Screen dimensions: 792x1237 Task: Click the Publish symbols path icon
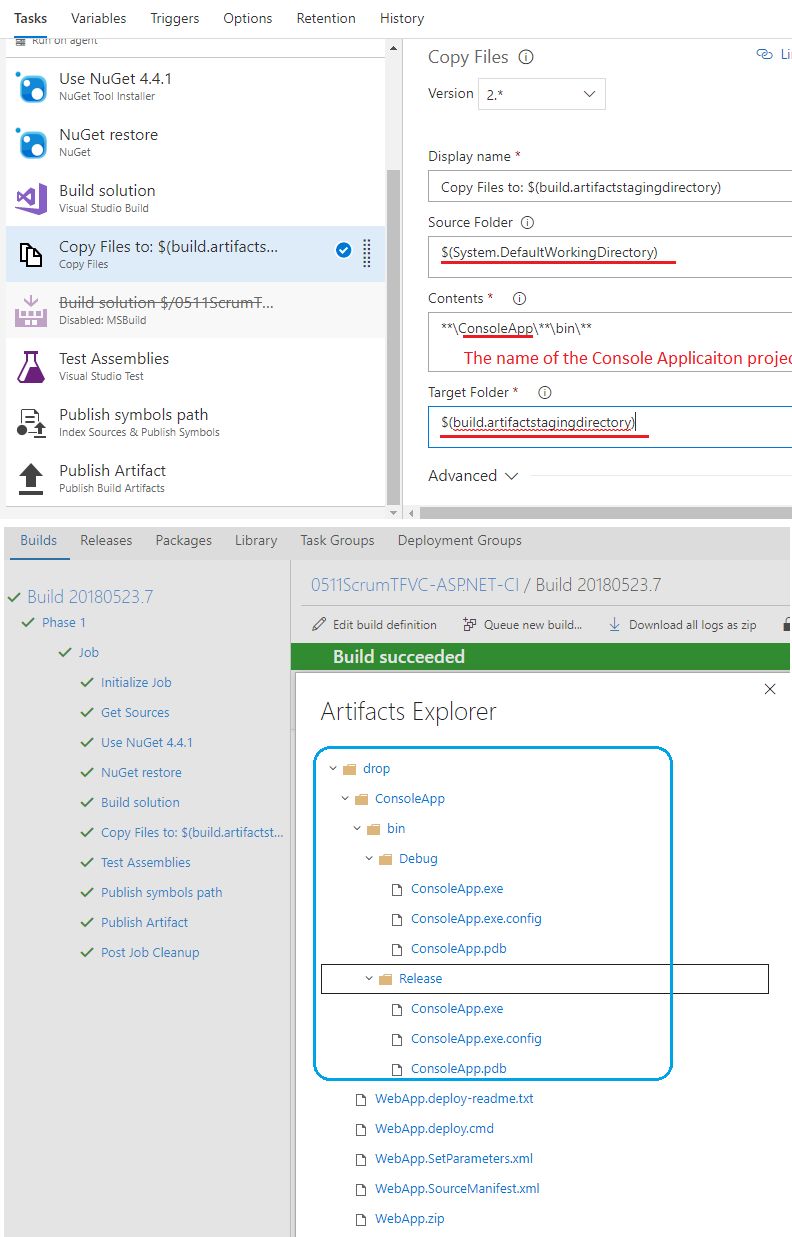pyautogui.click(x=32, y=423)
